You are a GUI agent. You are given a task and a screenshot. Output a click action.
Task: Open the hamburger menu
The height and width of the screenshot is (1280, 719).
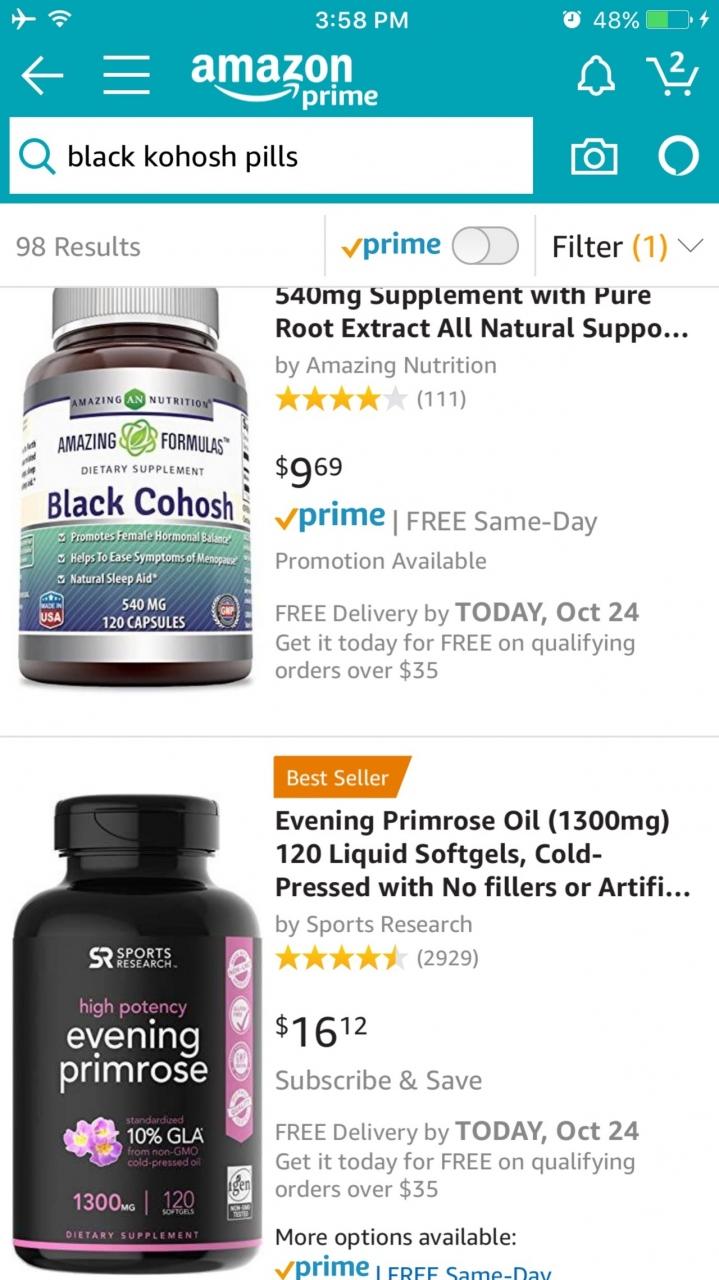click(x=127, y=76)
